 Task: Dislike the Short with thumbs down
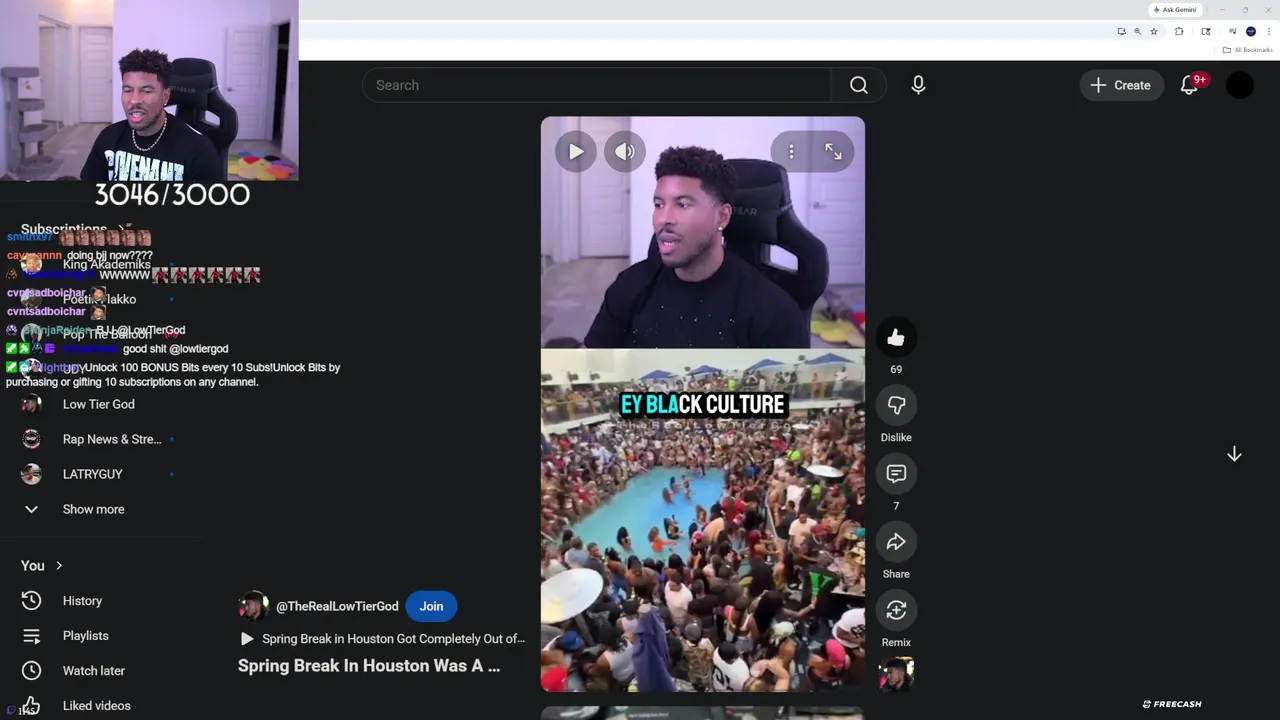pyautogui.click(x=896, y=406)
